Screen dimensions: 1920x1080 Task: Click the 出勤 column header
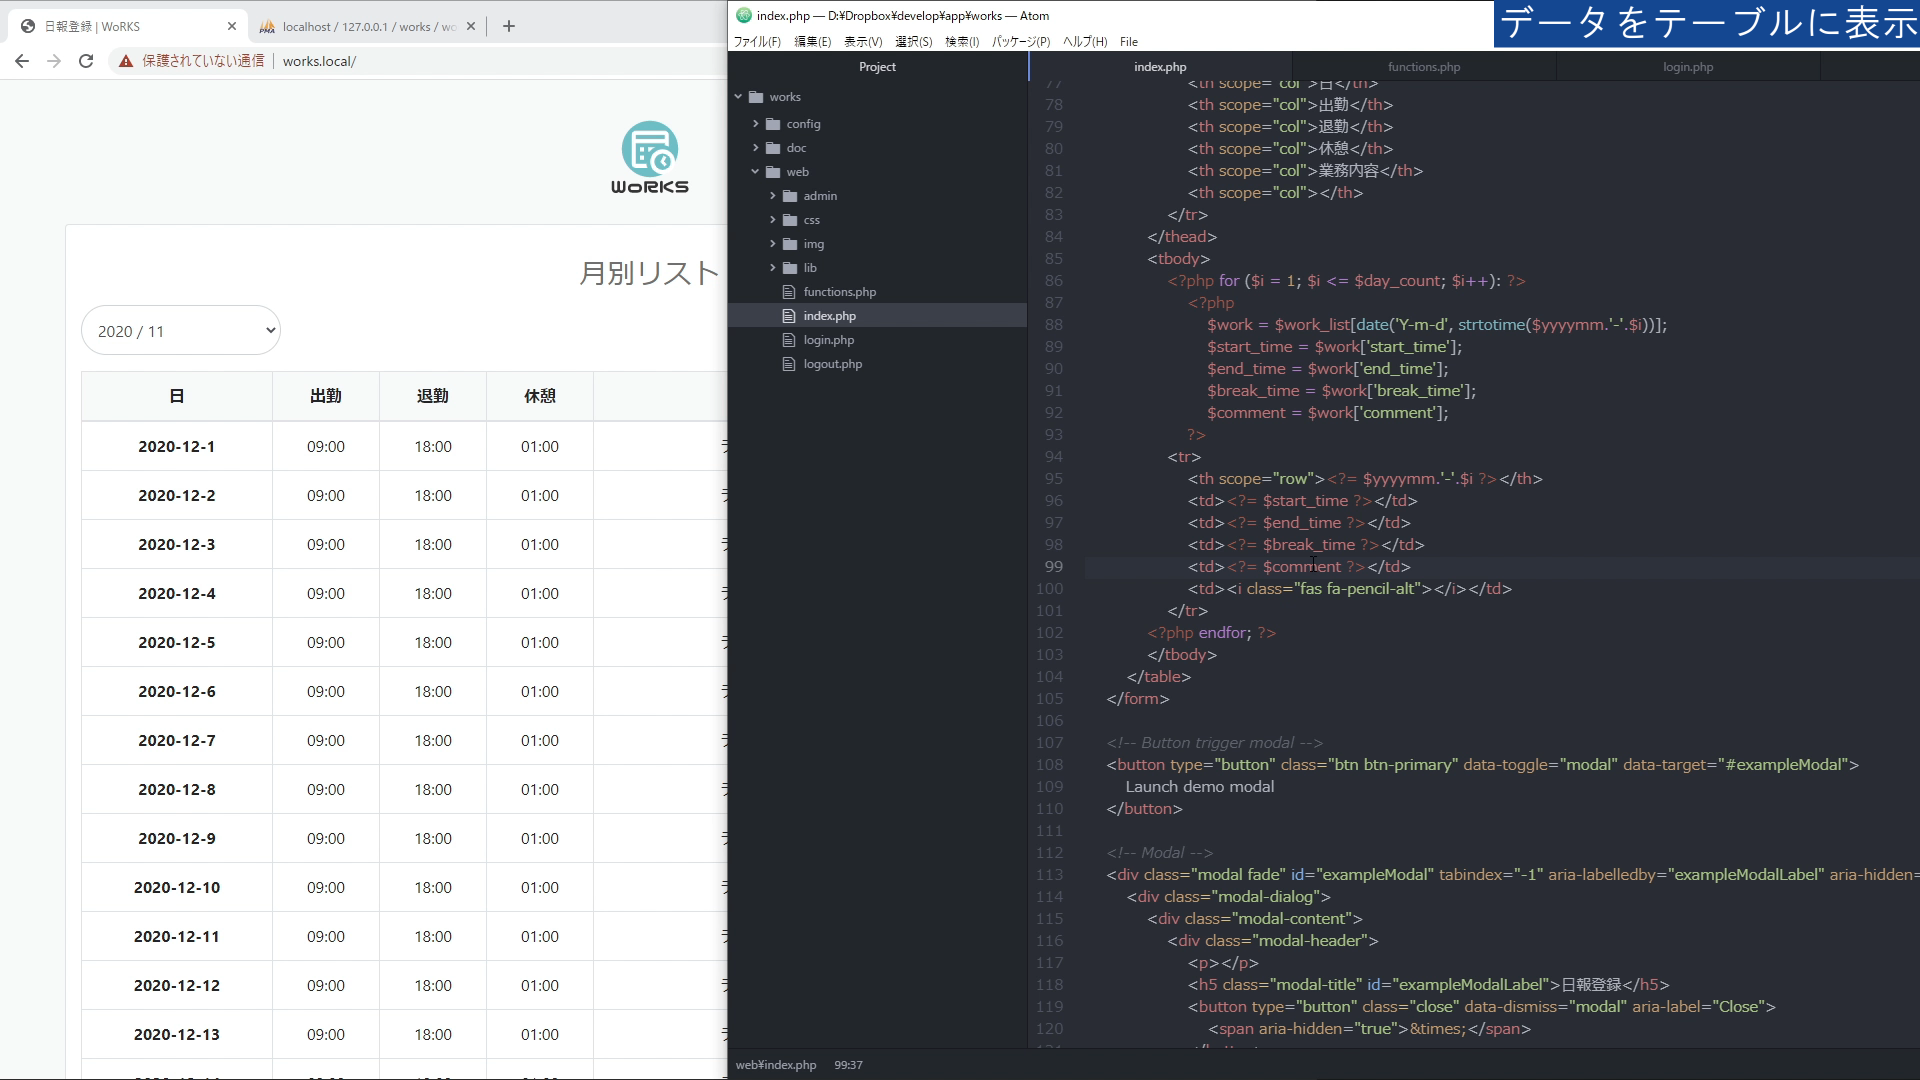coord(326,396)
